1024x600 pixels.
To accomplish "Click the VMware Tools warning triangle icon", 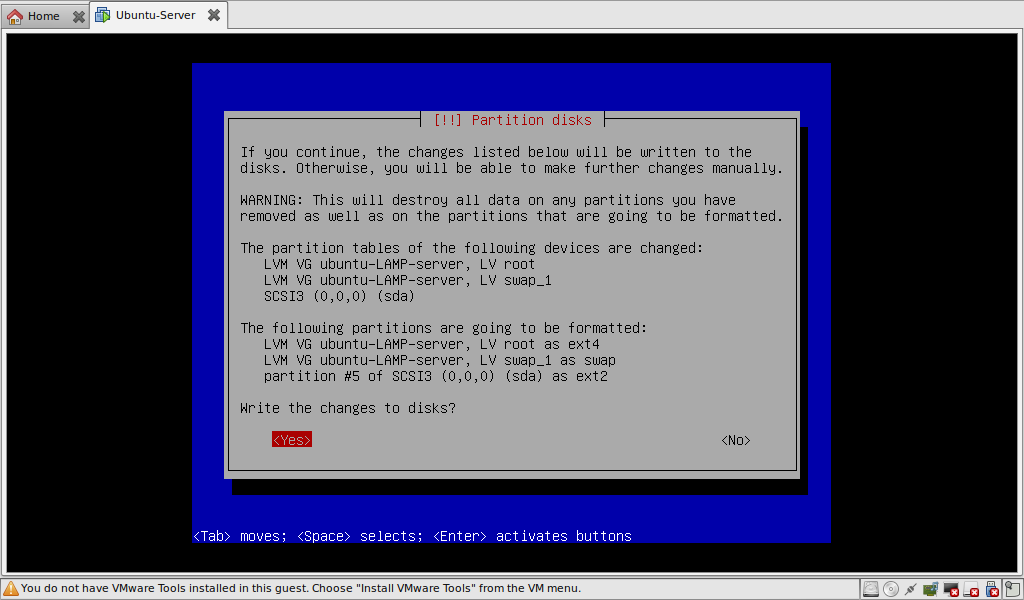I will click(10, 588).
